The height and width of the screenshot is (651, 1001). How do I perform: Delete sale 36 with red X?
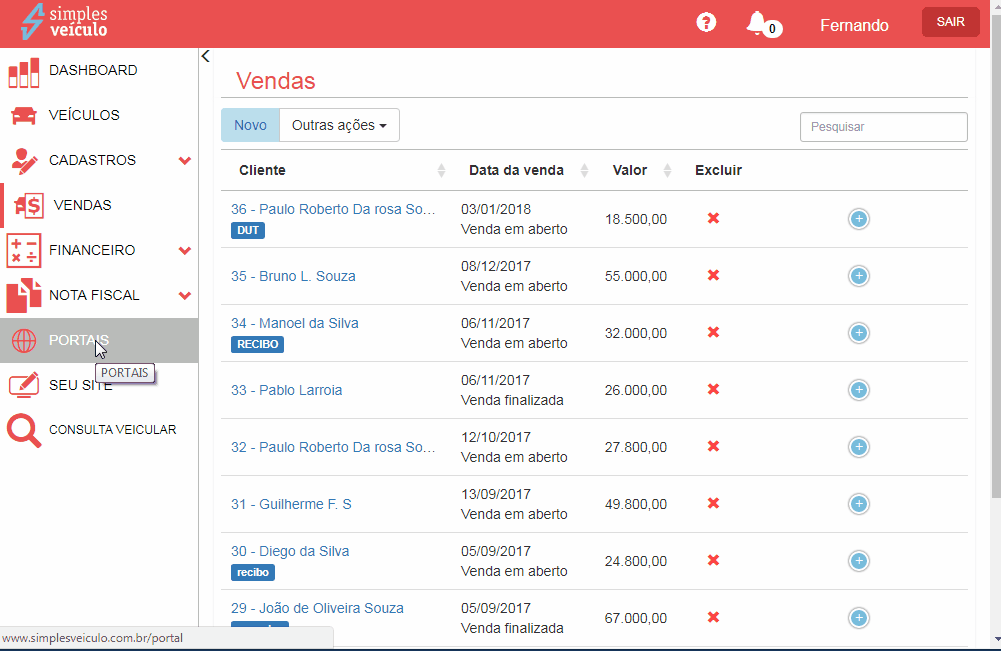click(713, 219)
